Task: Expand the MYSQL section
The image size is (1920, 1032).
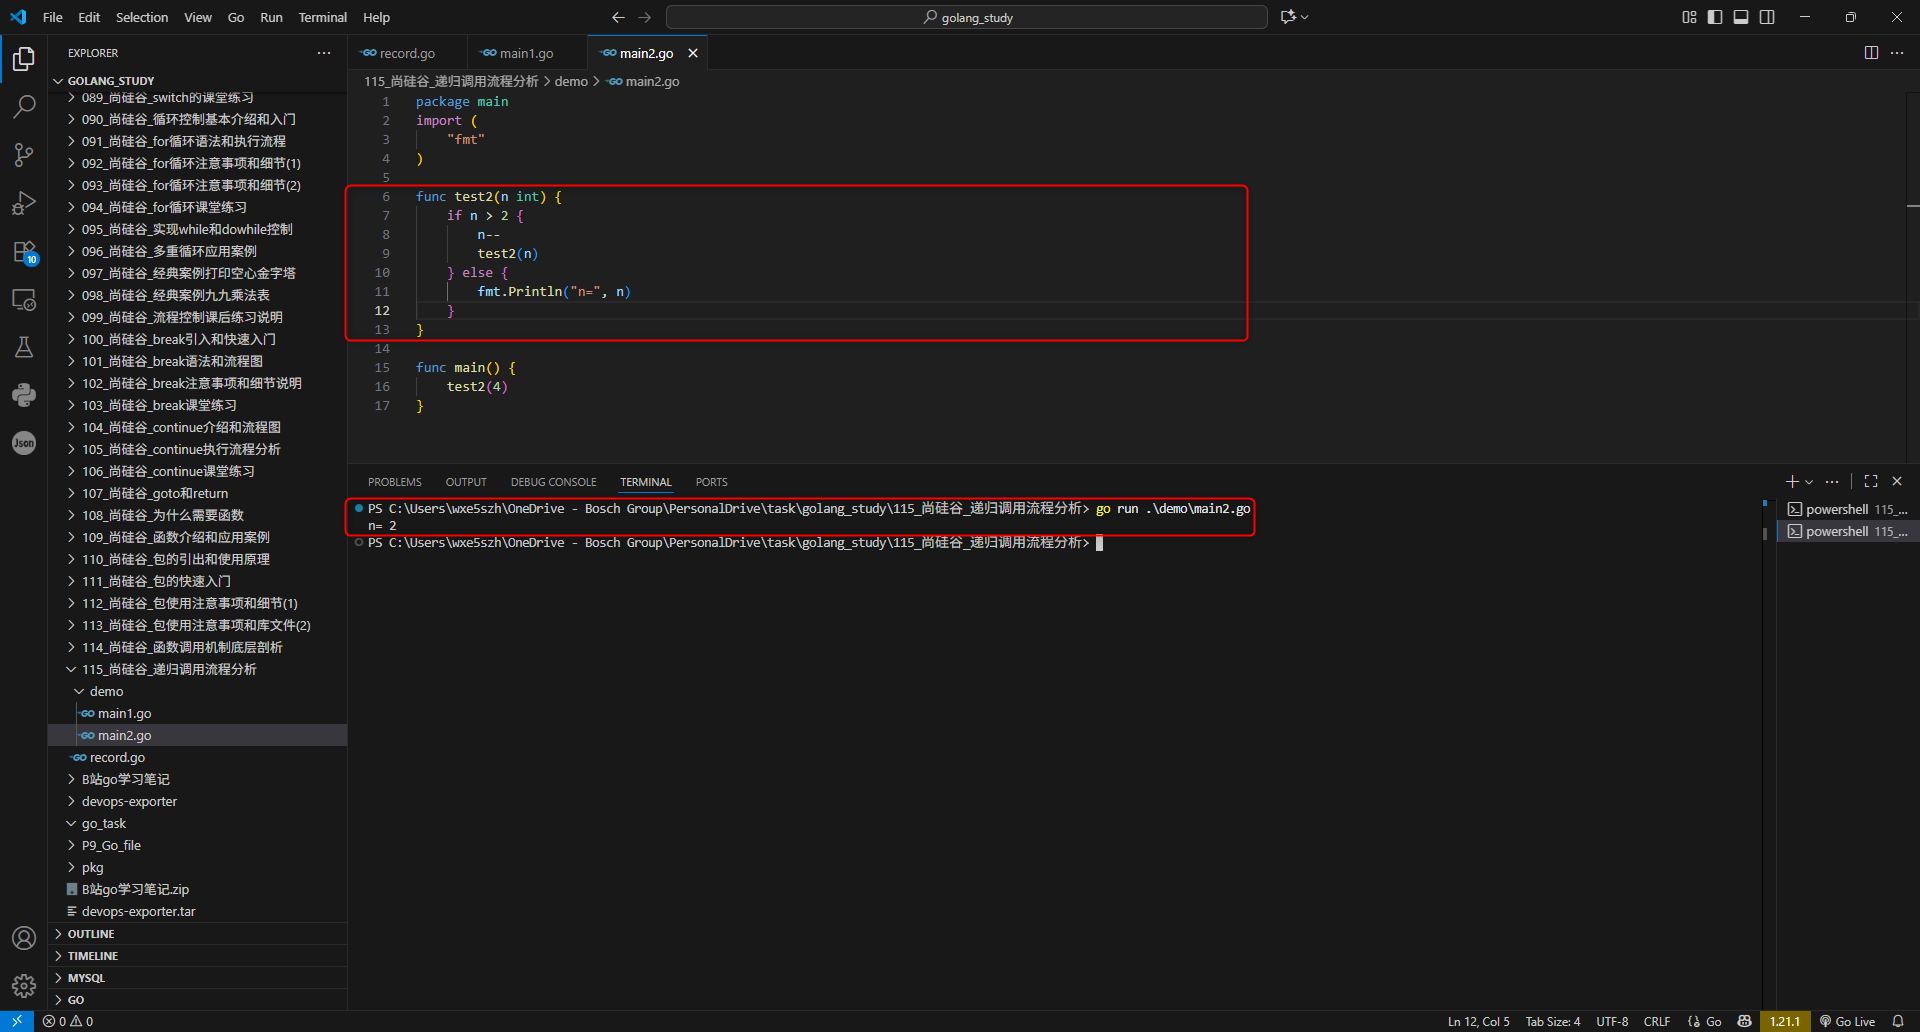Action: pos(198,978)
